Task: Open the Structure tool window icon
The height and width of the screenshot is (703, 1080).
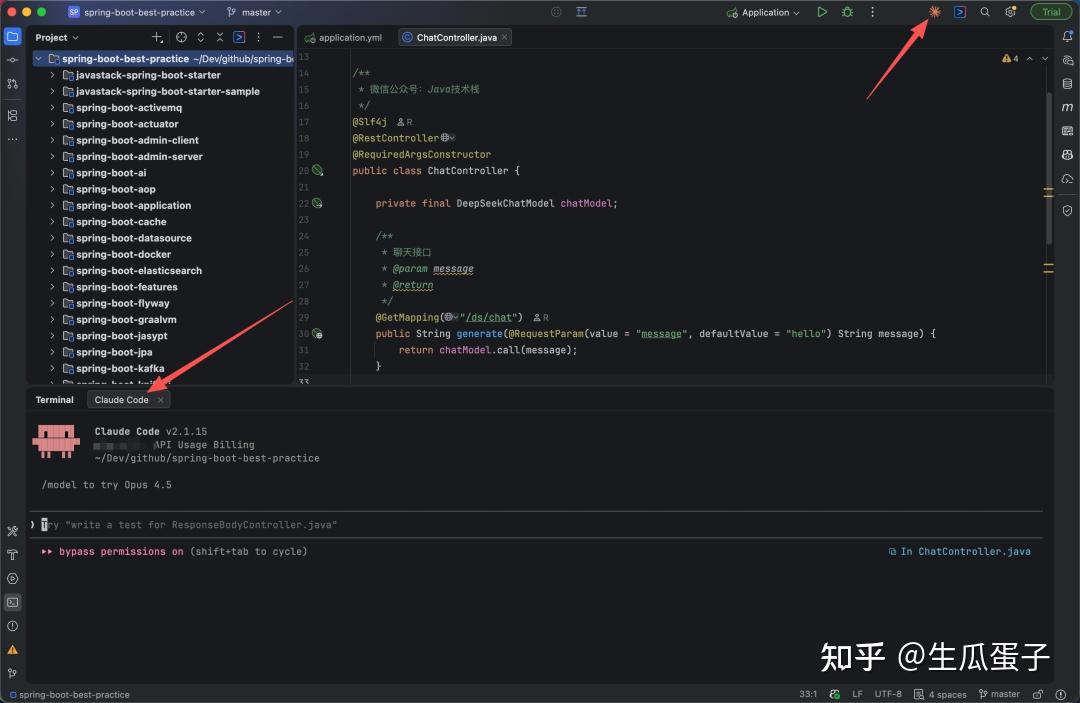Action: tap(12, 115)
